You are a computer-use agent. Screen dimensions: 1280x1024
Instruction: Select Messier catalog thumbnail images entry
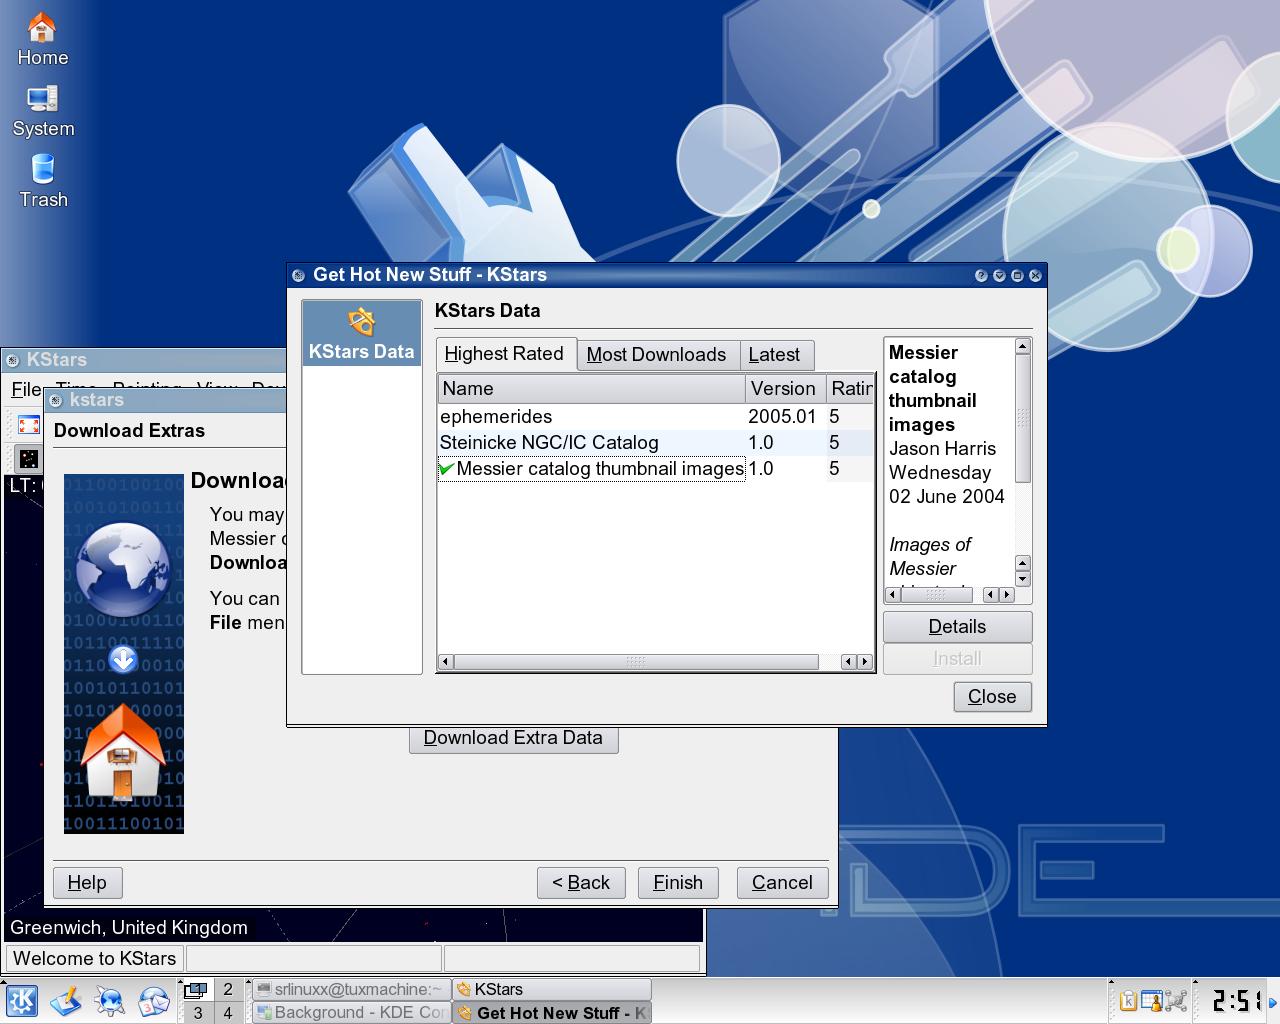pyautogui.click(x=655, y=469)
